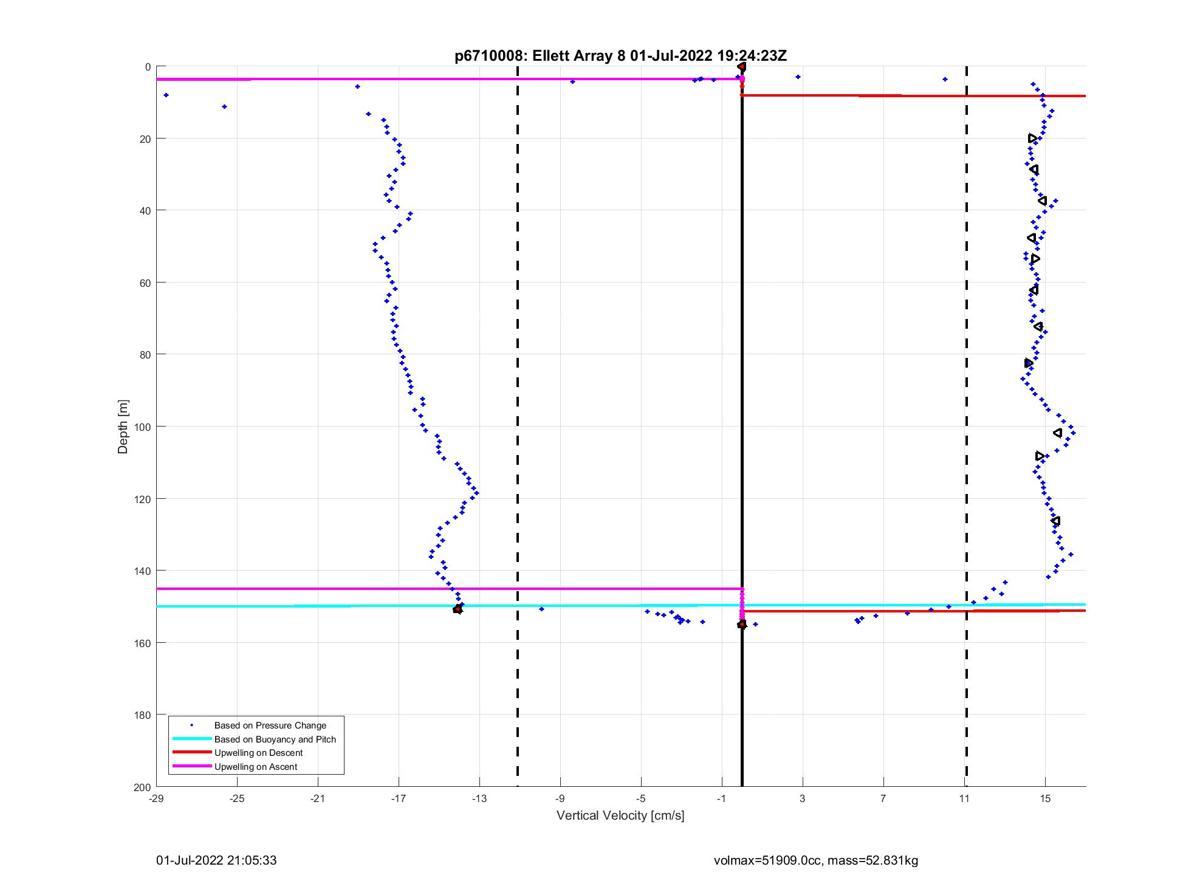Click y-axis tick label '120'
This screenshot has width=1200, height=885.
pos(142,499)
